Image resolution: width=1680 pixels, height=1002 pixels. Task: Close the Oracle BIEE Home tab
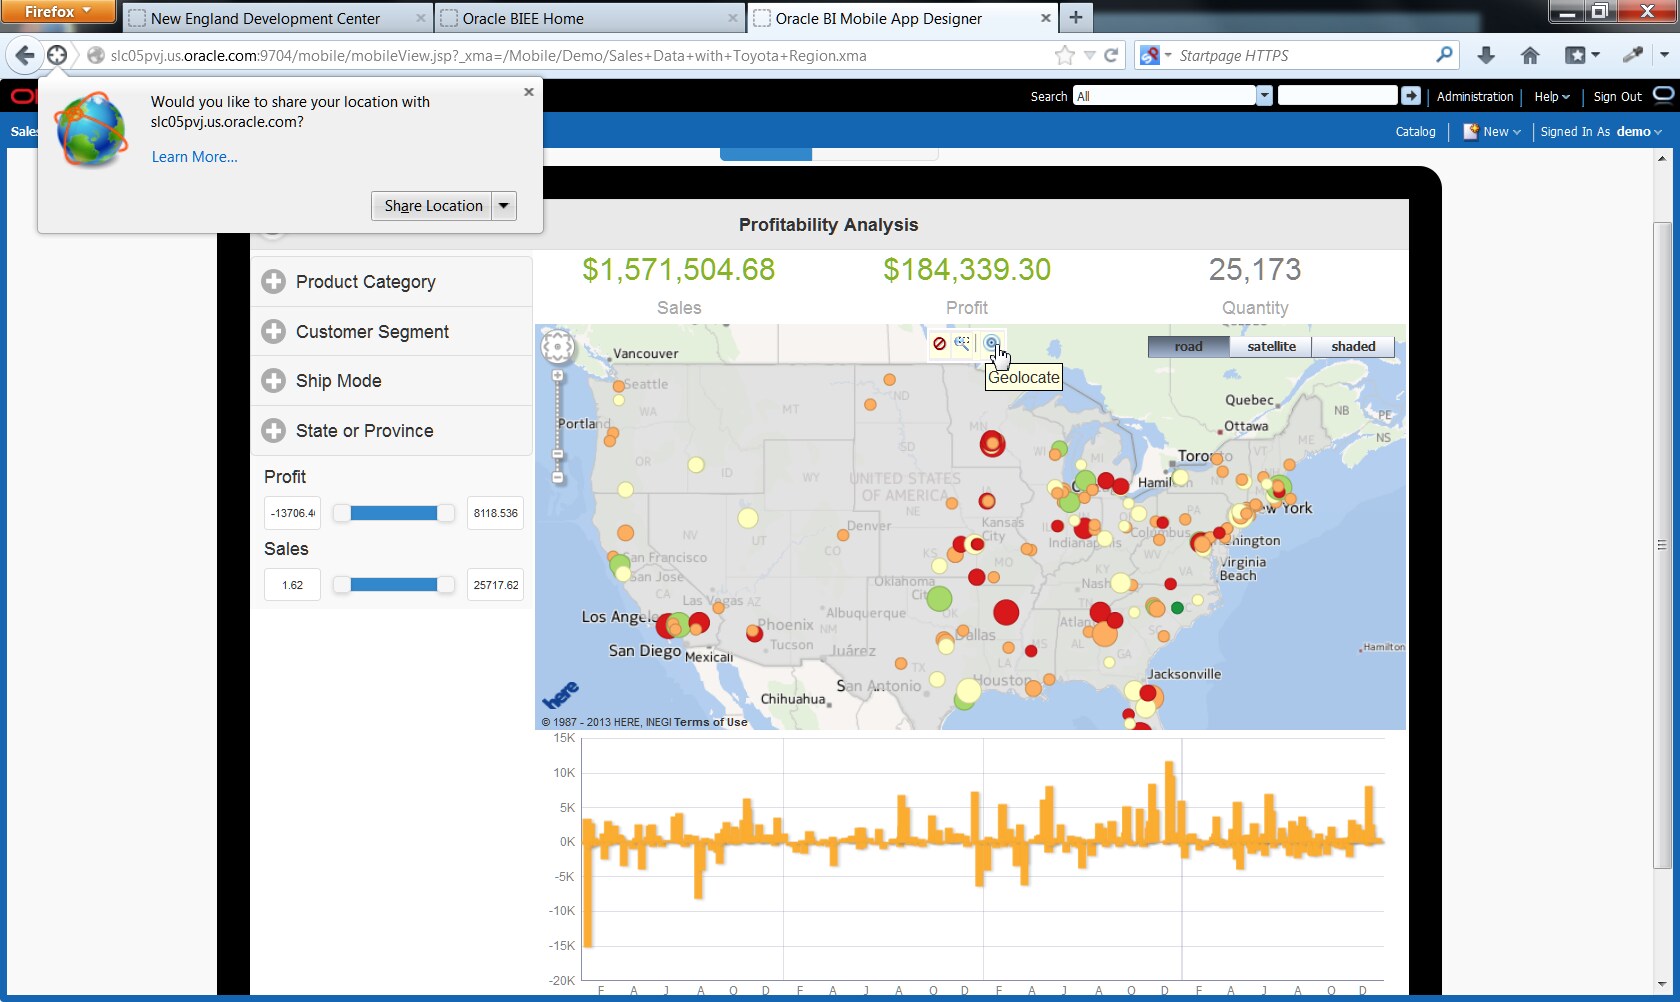click(x=733, y=18)
